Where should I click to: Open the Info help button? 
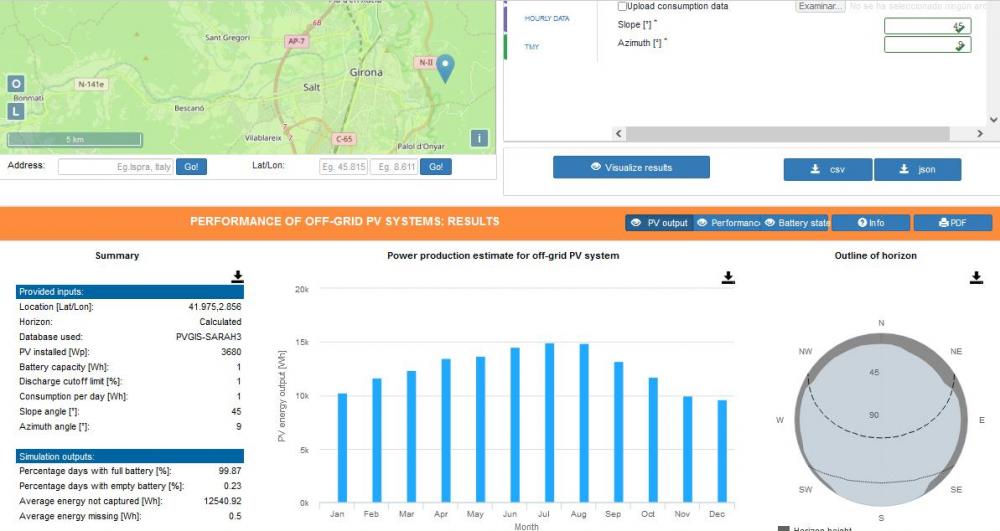pos(871,222)
